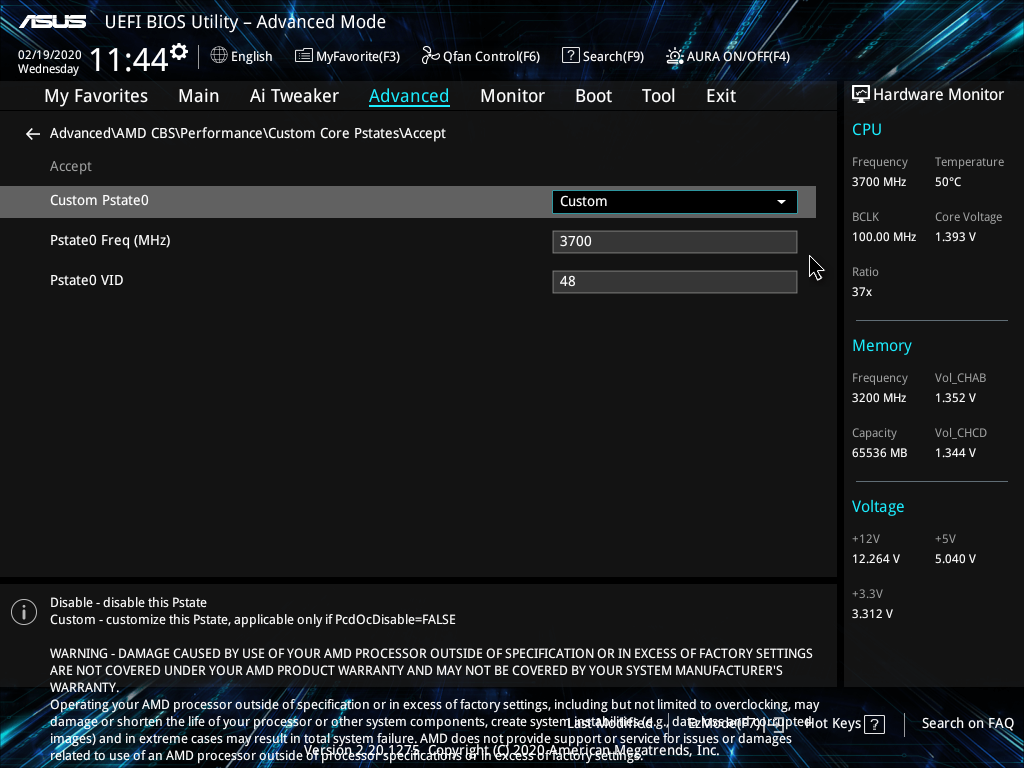
Task: Click the globe language icon
Action: (219, 56)
